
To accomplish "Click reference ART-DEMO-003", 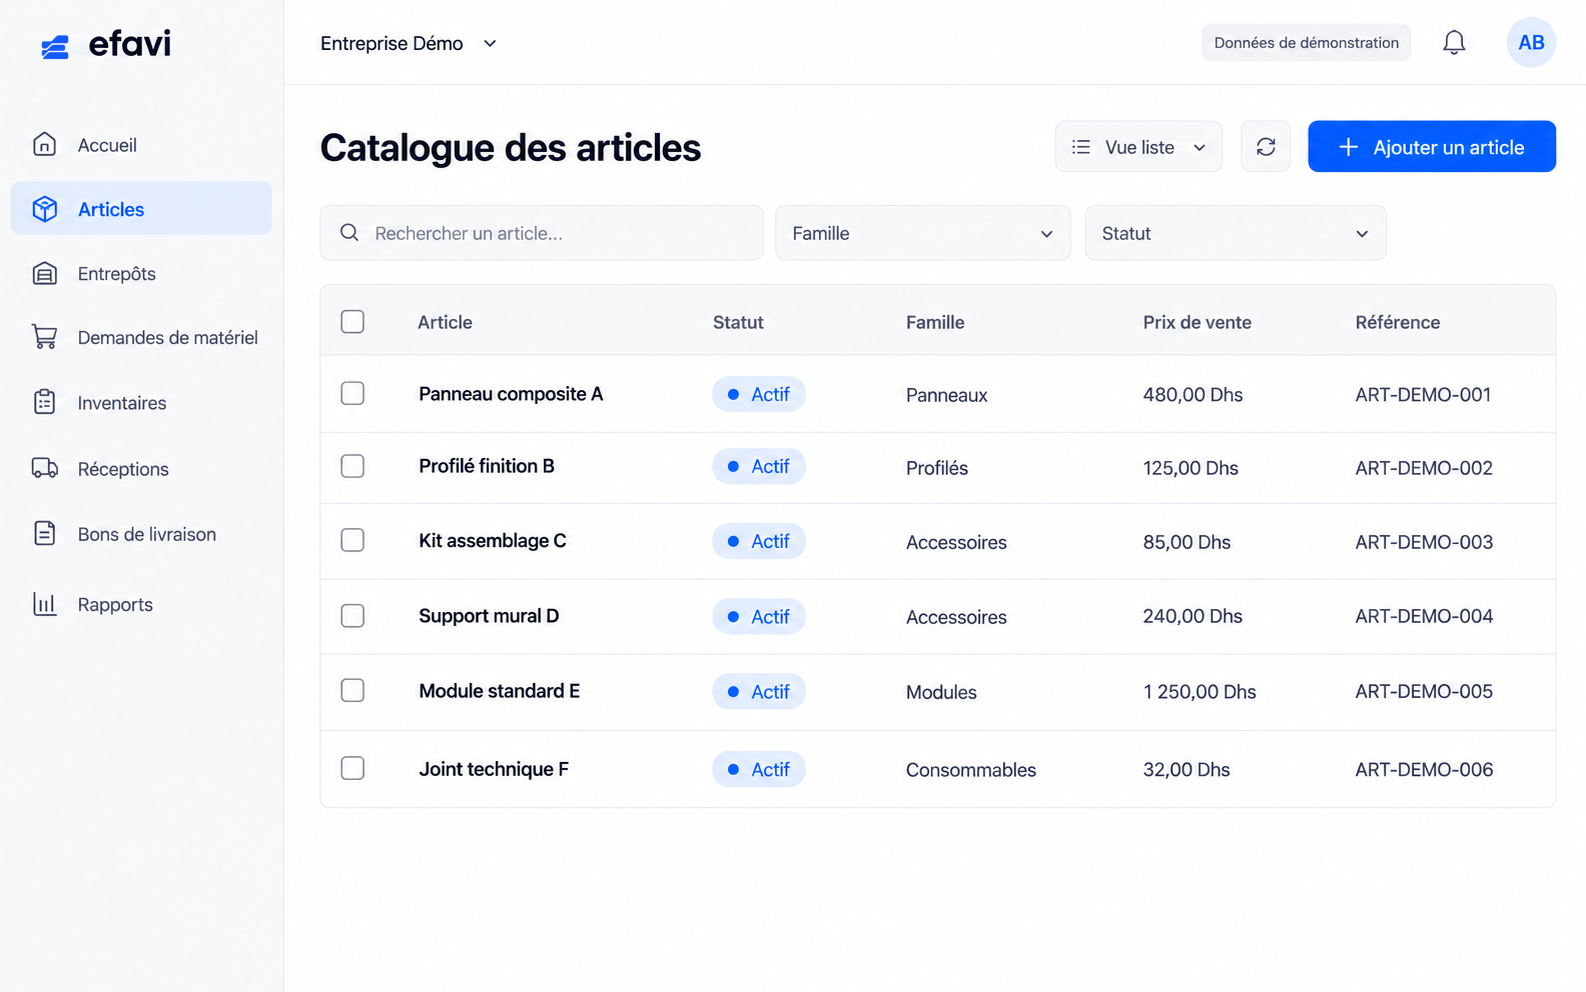I will point(1424,542).
